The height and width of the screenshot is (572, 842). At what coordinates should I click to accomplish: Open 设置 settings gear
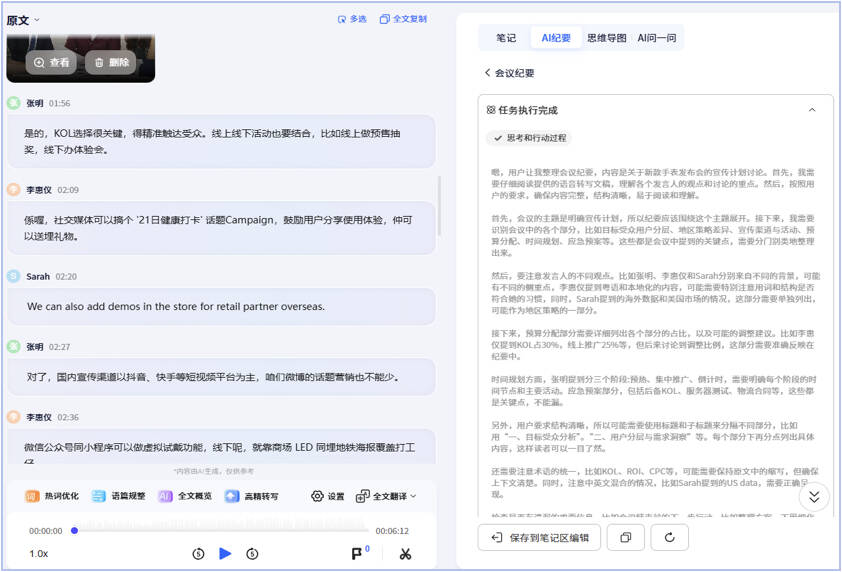[x=327, y=496]
